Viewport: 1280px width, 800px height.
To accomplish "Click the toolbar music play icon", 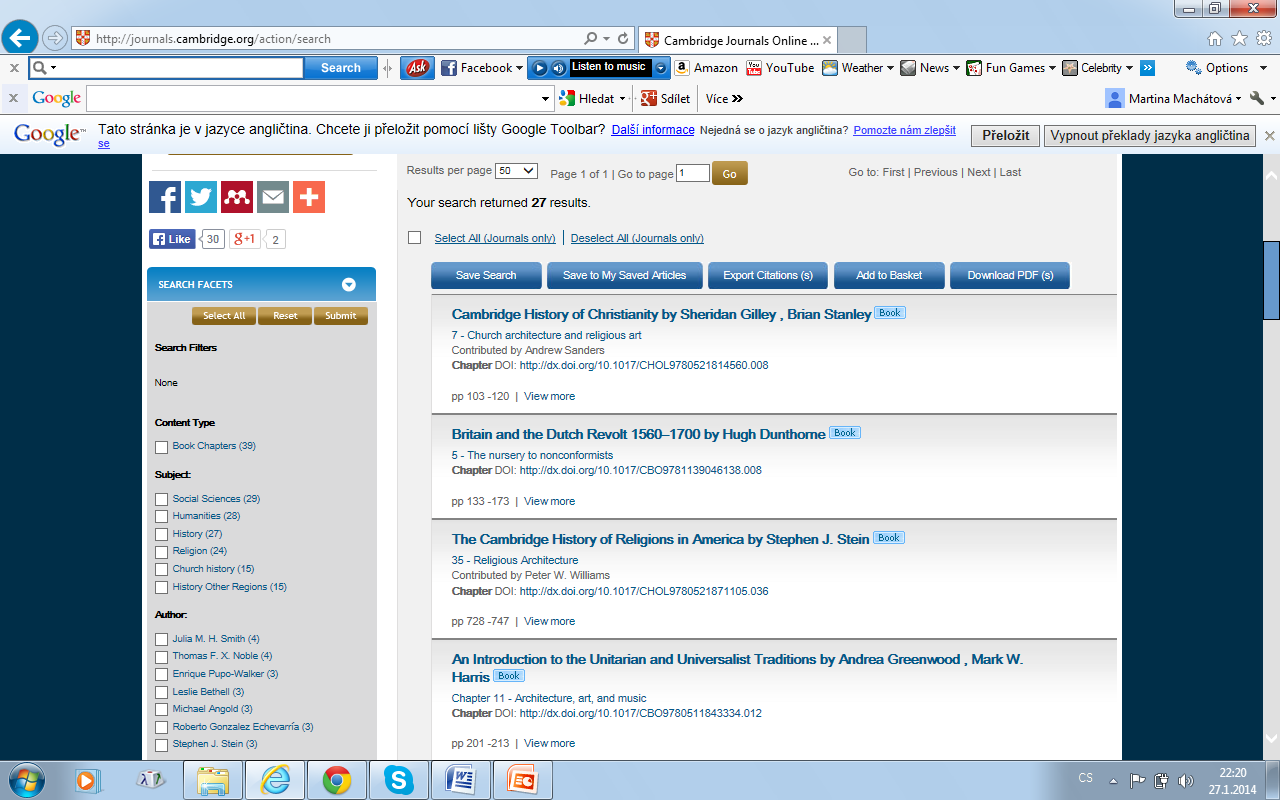I will 539,68.
